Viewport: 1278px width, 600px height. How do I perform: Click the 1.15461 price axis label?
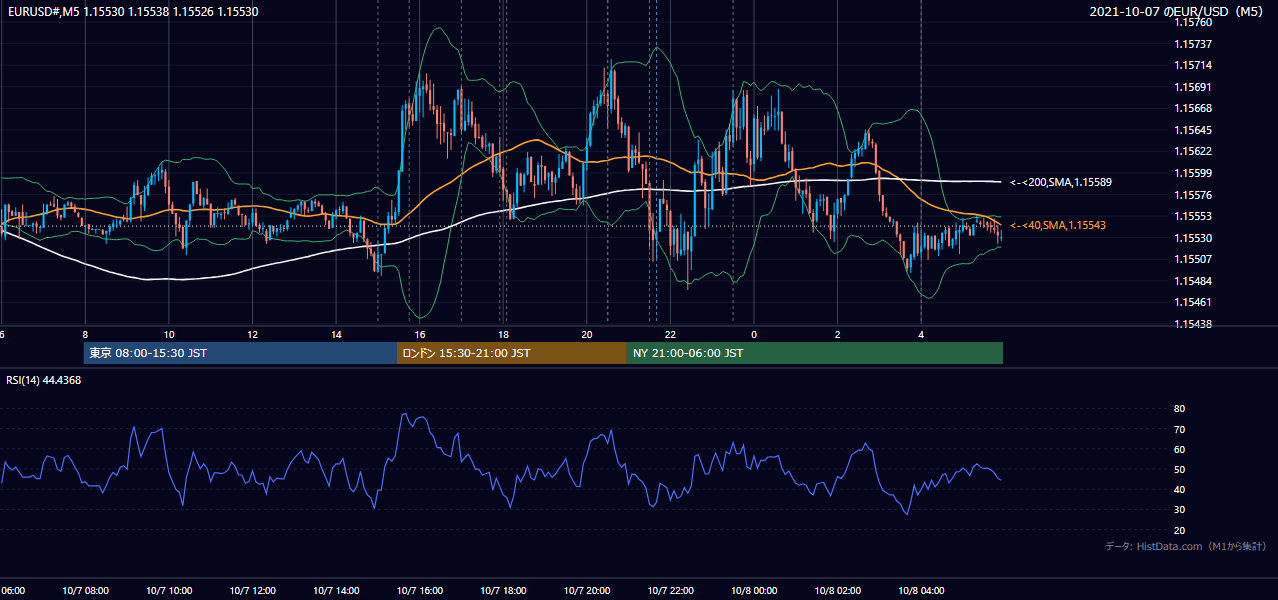pyautogui.click(x=1193, y=302)
